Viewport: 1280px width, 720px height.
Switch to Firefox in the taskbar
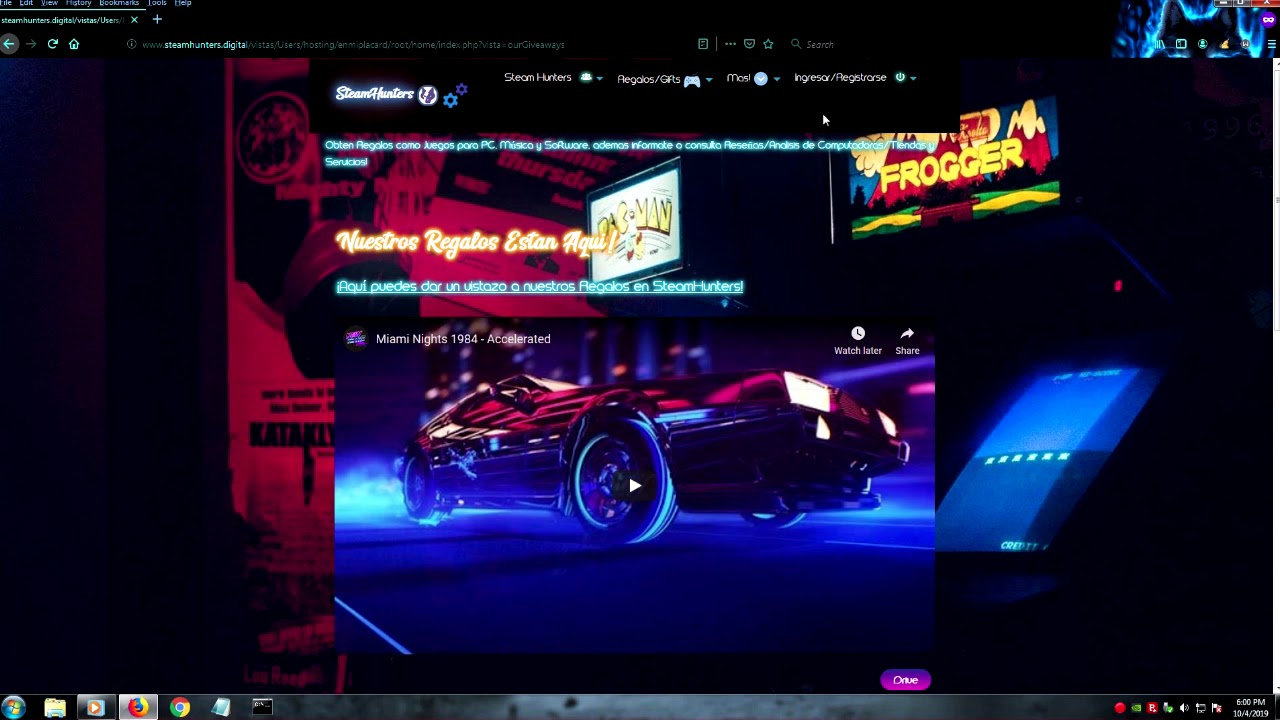click(x=137, y=708)
